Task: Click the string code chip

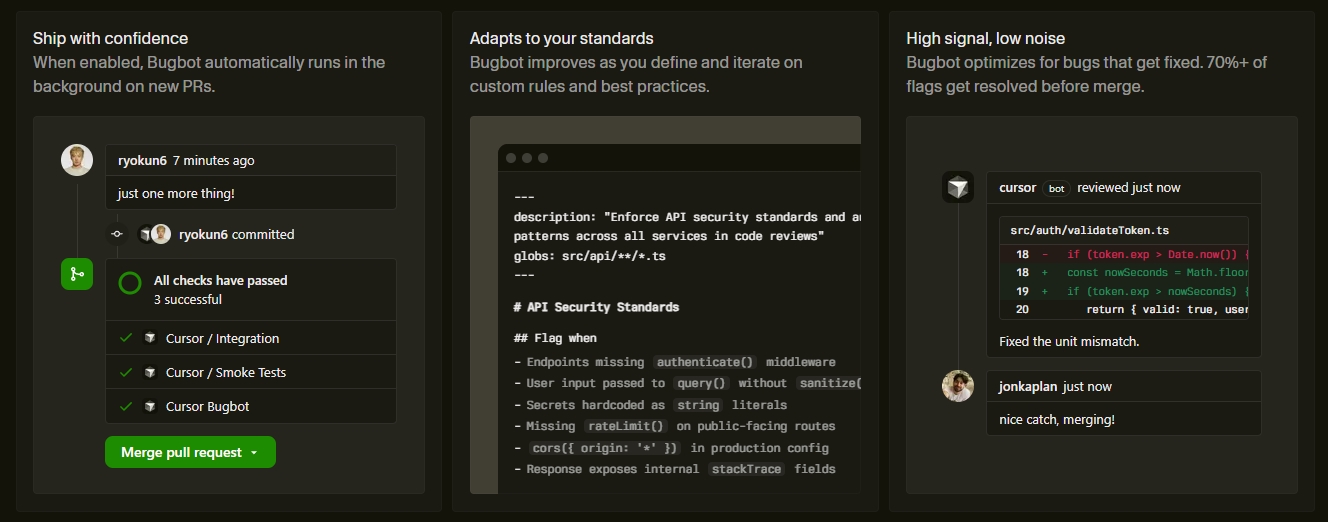Action: pos(698,405)
